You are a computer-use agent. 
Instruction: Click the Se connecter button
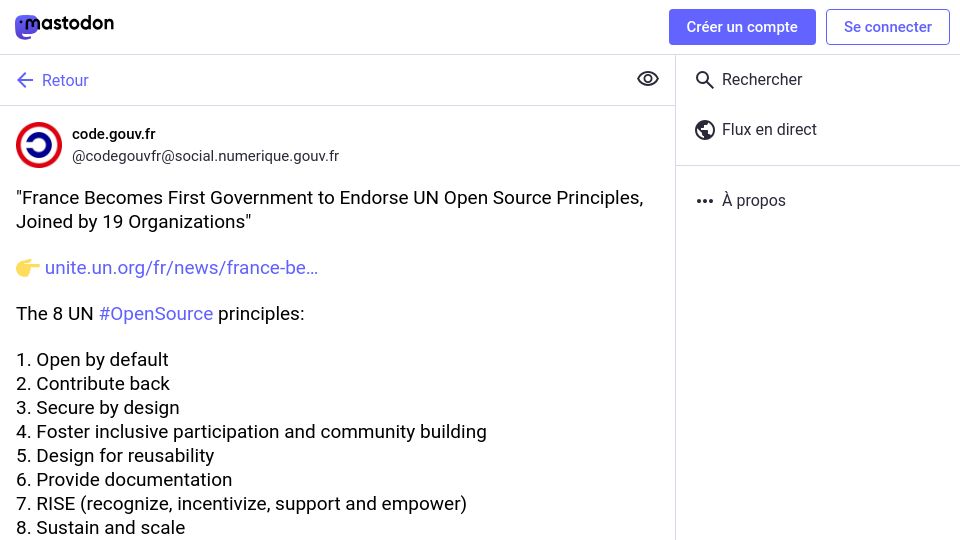pos(888,27)
